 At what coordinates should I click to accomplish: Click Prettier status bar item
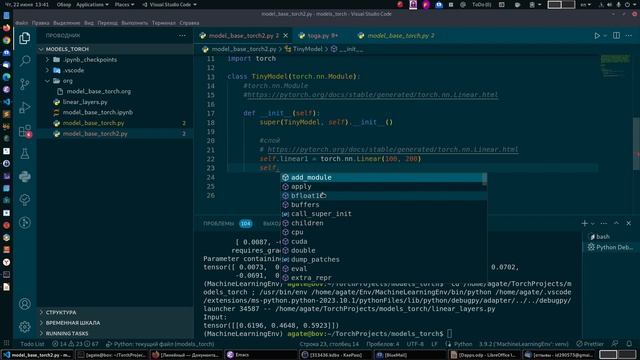coord(590,344)
